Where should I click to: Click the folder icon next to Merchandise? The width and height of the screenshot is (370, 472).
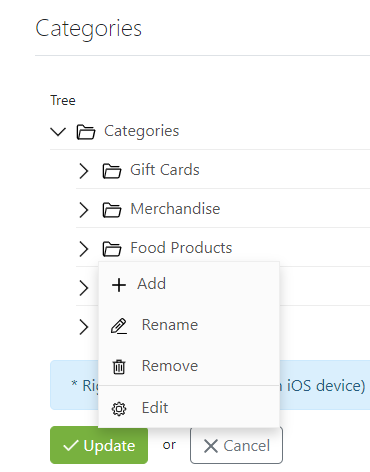point(112,210)
